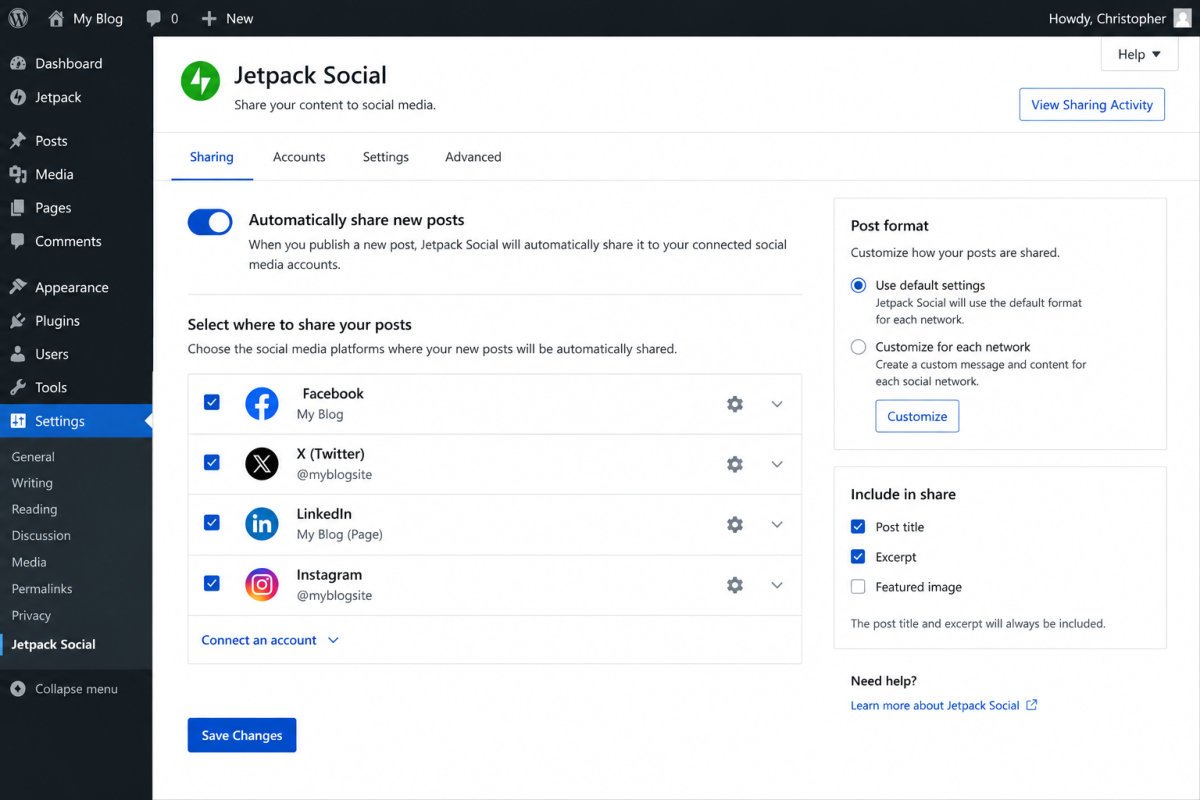Open the comments bubble icon in admin bar
The image size is (1200, 800).
point(153,18)
